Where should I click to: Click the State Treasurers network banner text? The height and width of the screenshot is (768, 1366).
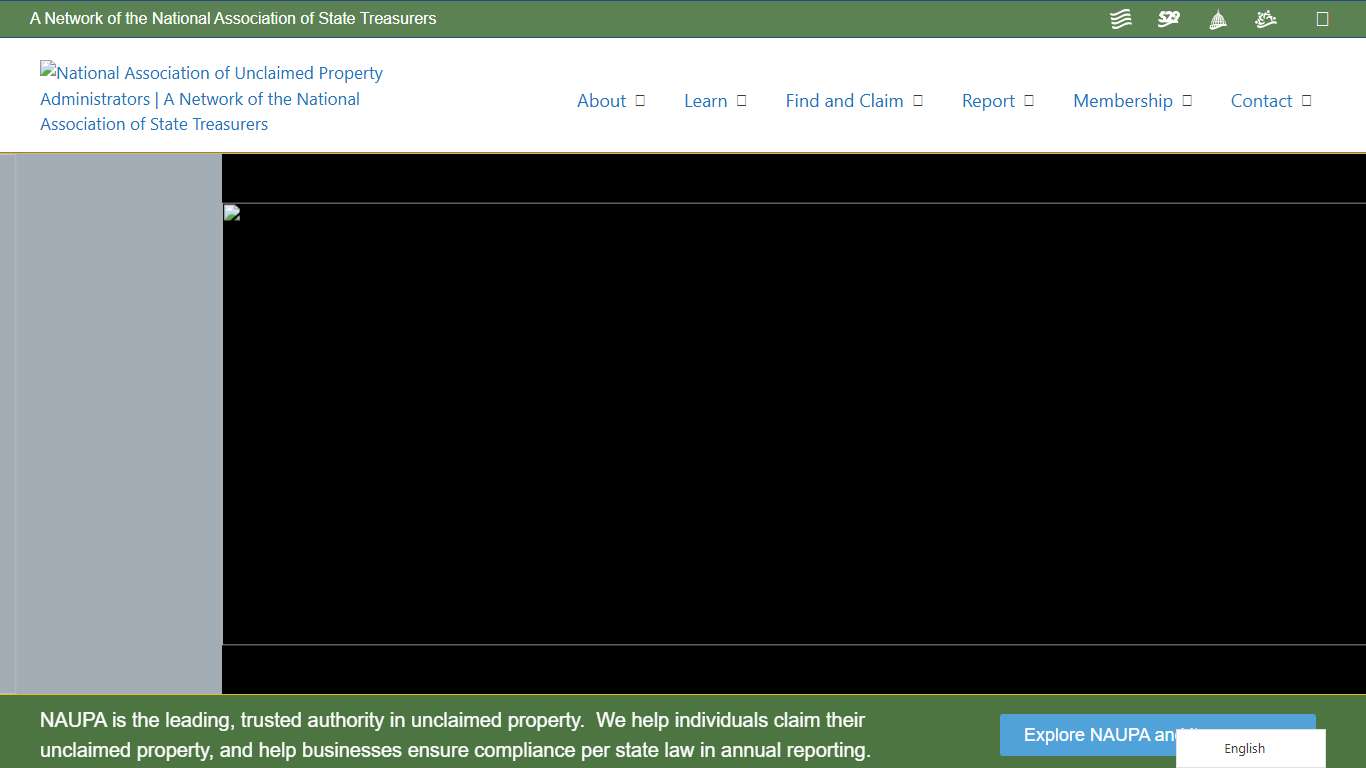pyautogui.click(x=234, y=18)
